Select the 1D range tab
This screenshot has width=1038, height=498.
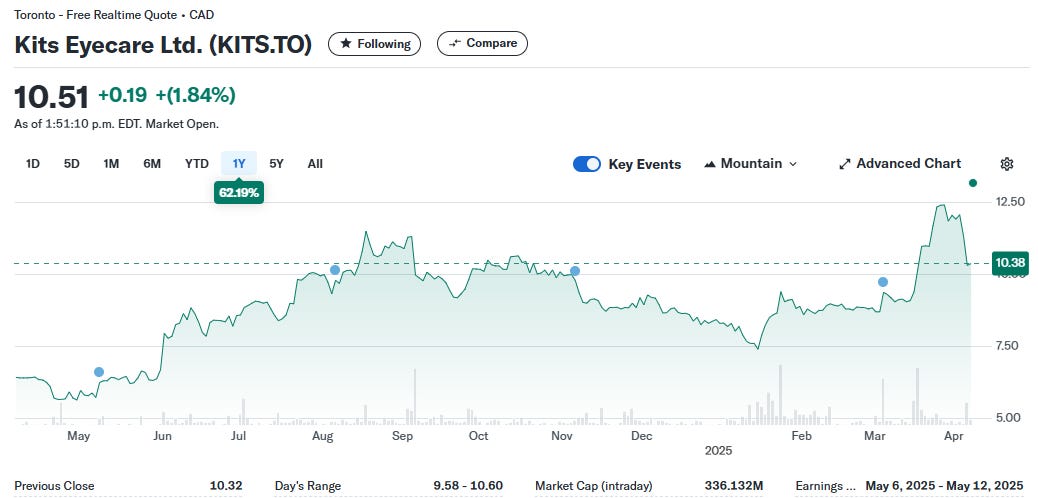(32, 164)
